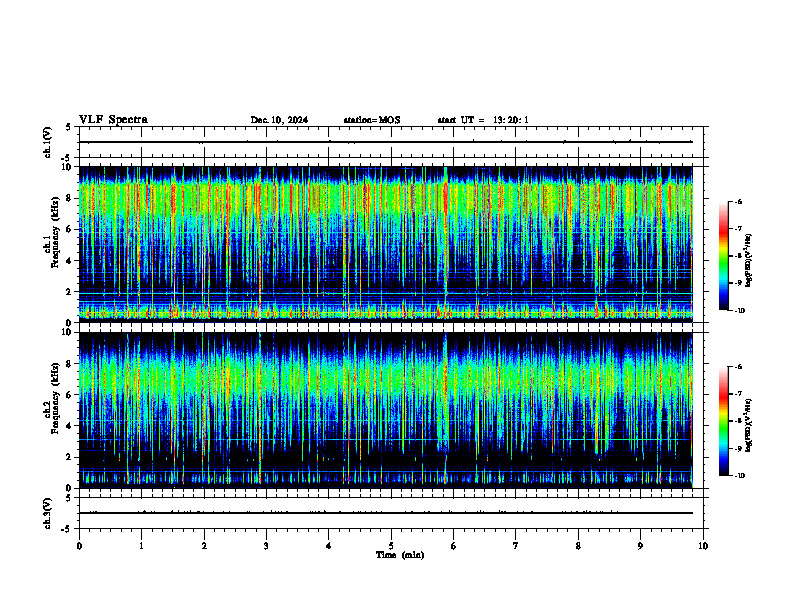Click inside the ch.2 spectrogram panel
Image resolution: width=792 pixels, height=612 pixels.
pyautogui.click(x=386, y=410)
